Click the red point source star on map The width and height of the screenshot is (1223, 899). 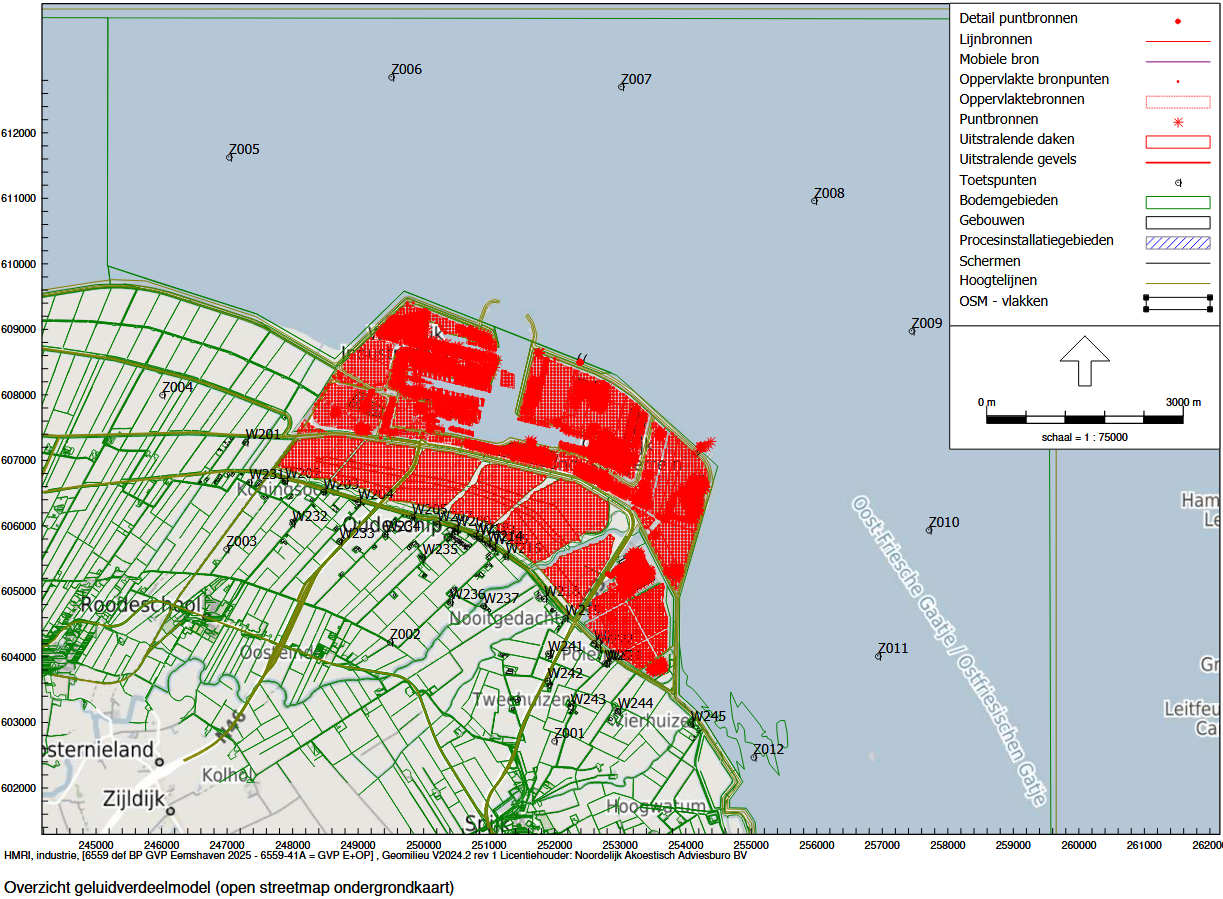706,444
